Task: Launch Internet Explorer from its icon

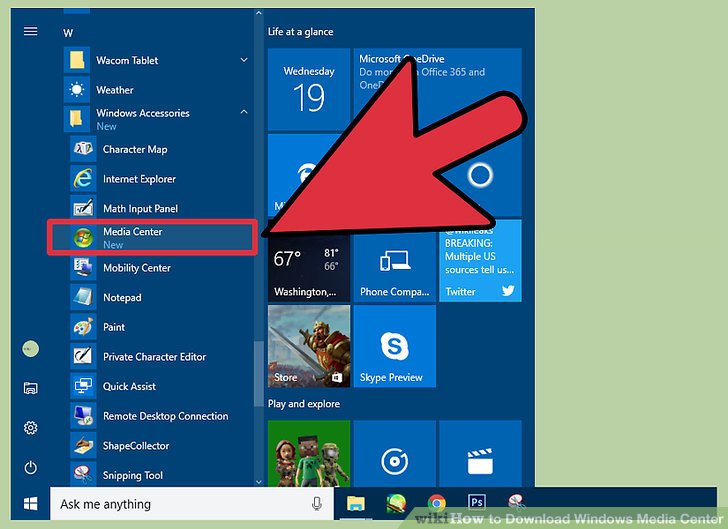Action: (84, 179)
